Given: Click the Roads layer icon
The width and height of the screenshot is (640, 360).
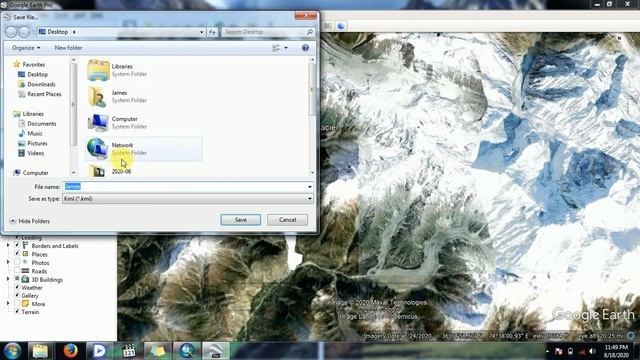Looking at the screenshot, I should [x=25, y=271].
